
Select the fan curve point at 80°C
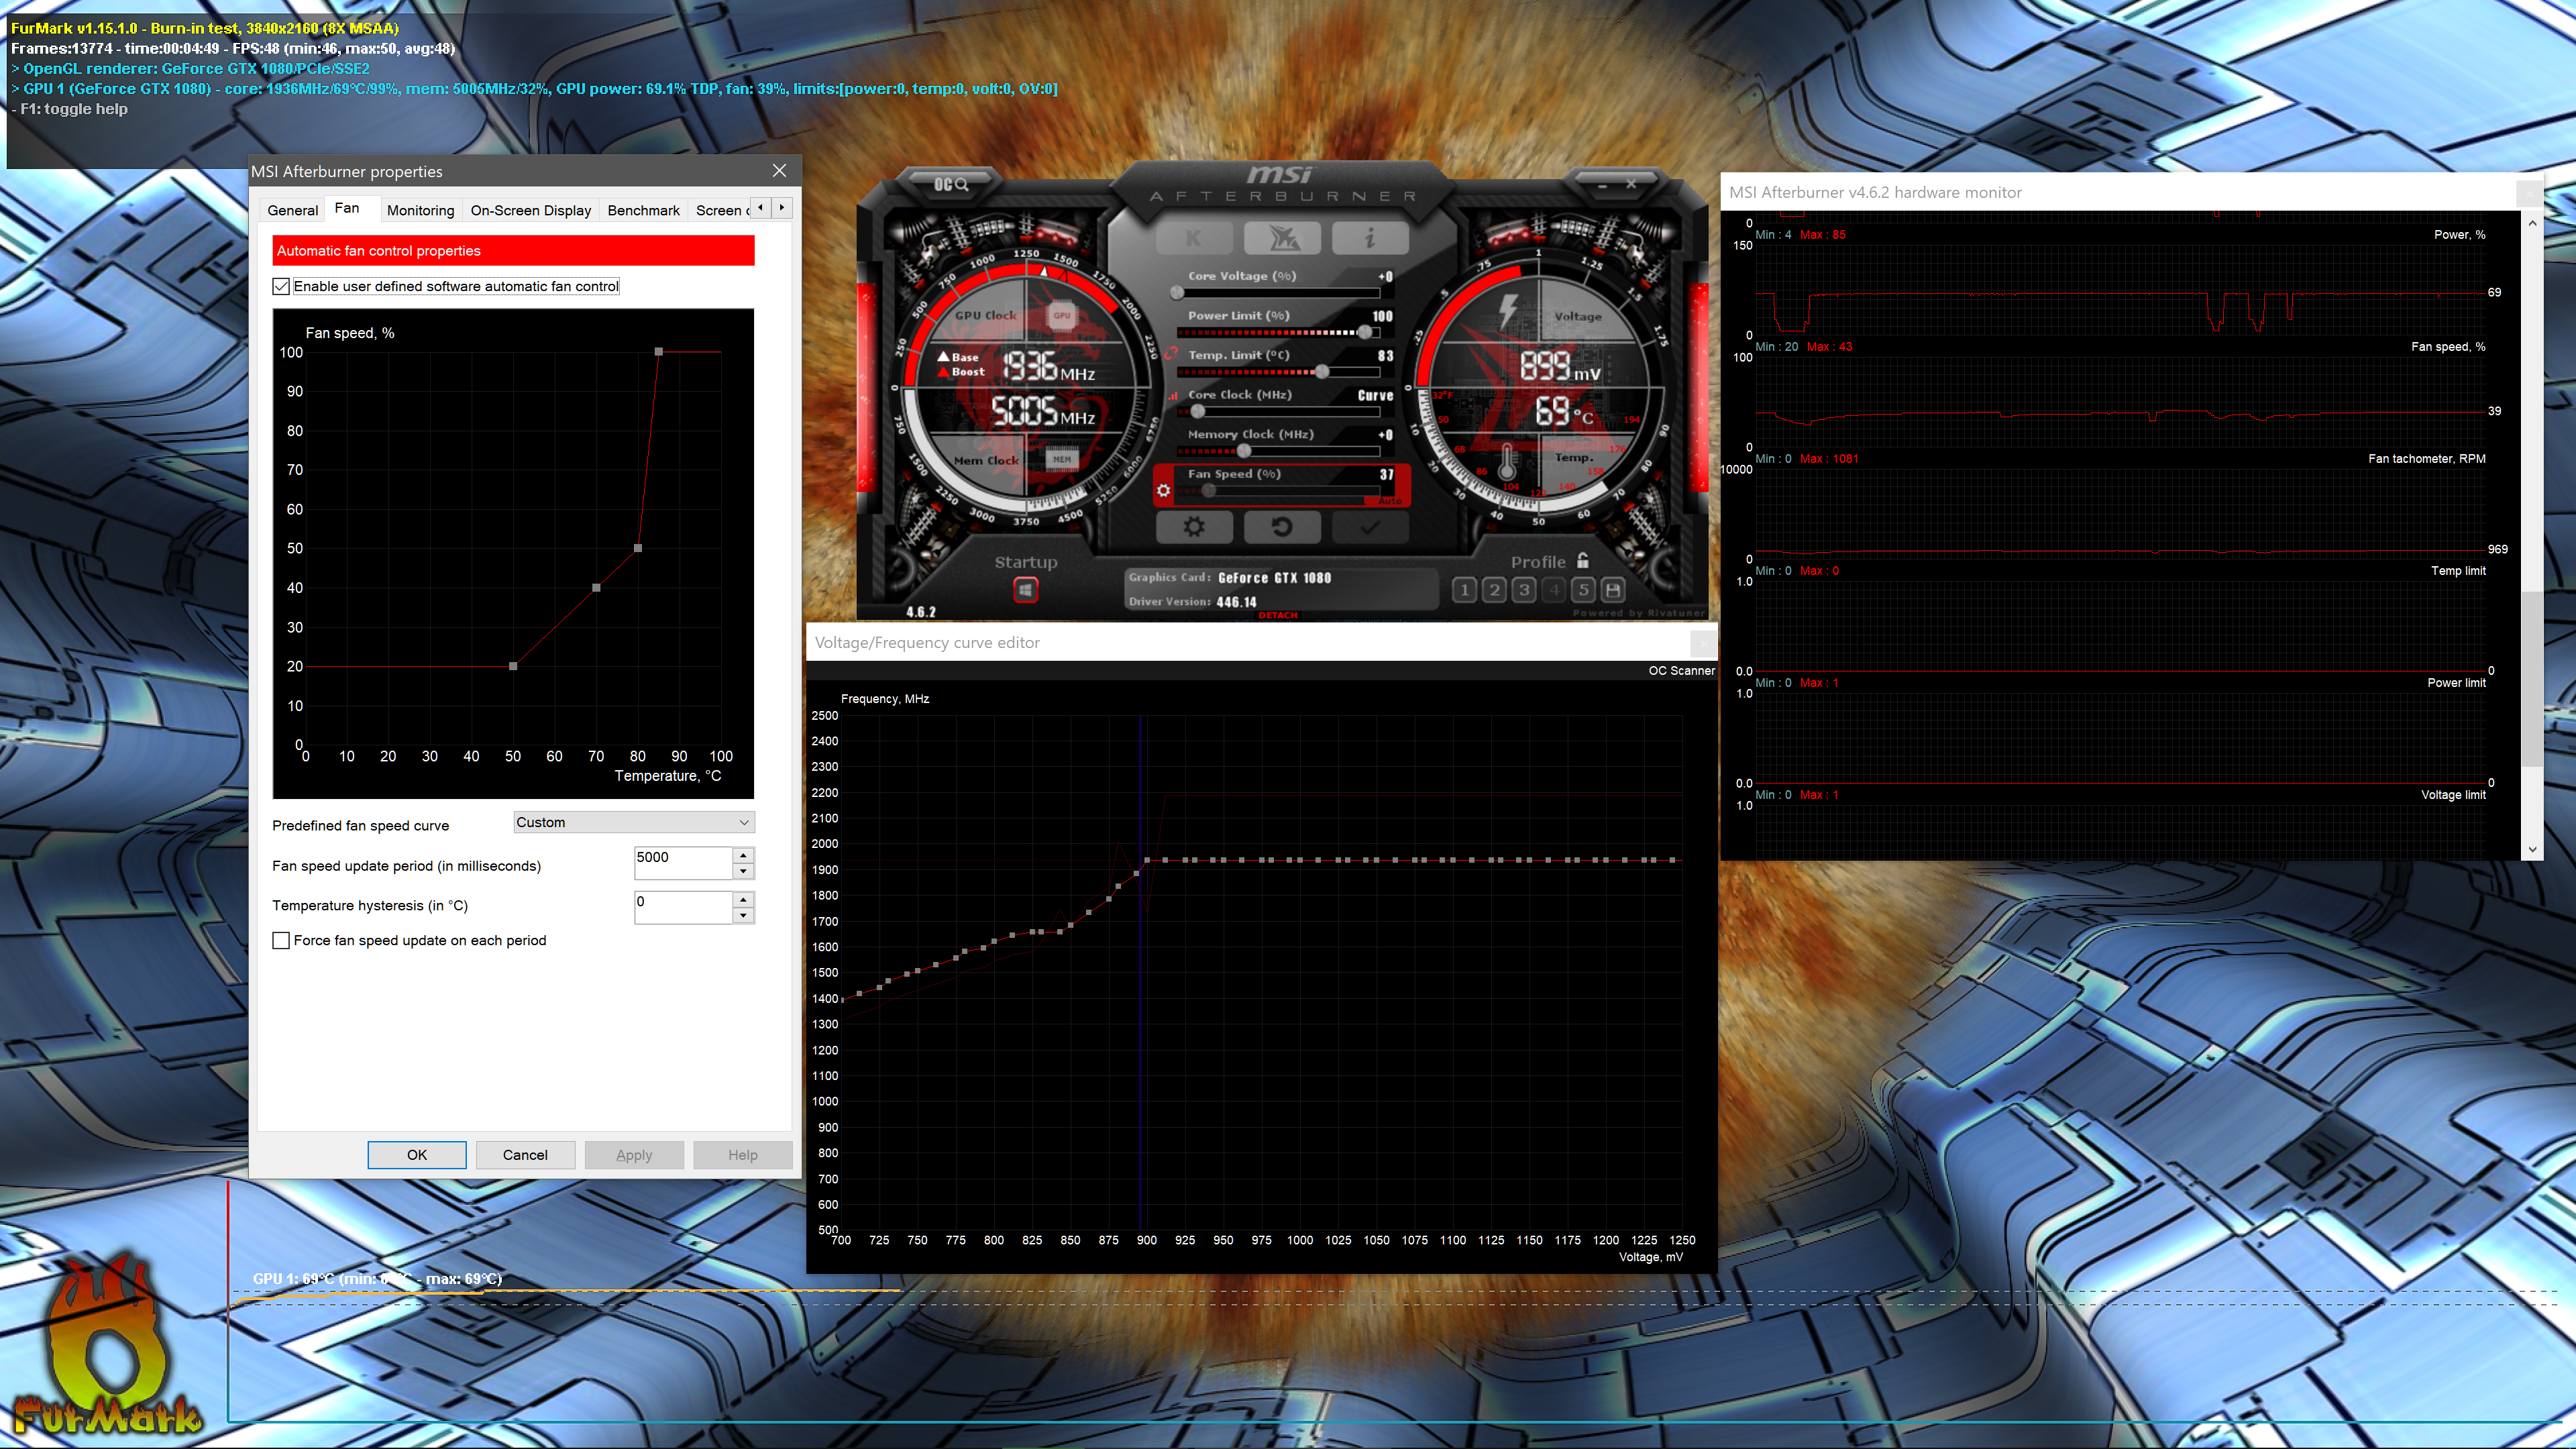(638, 548)
